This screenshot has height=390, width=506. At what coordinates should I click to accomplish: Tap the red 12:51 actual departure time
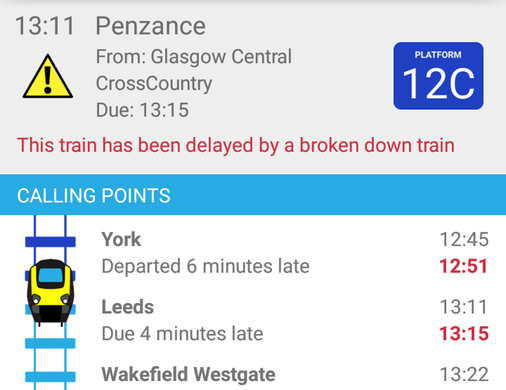tap(464, 266)
